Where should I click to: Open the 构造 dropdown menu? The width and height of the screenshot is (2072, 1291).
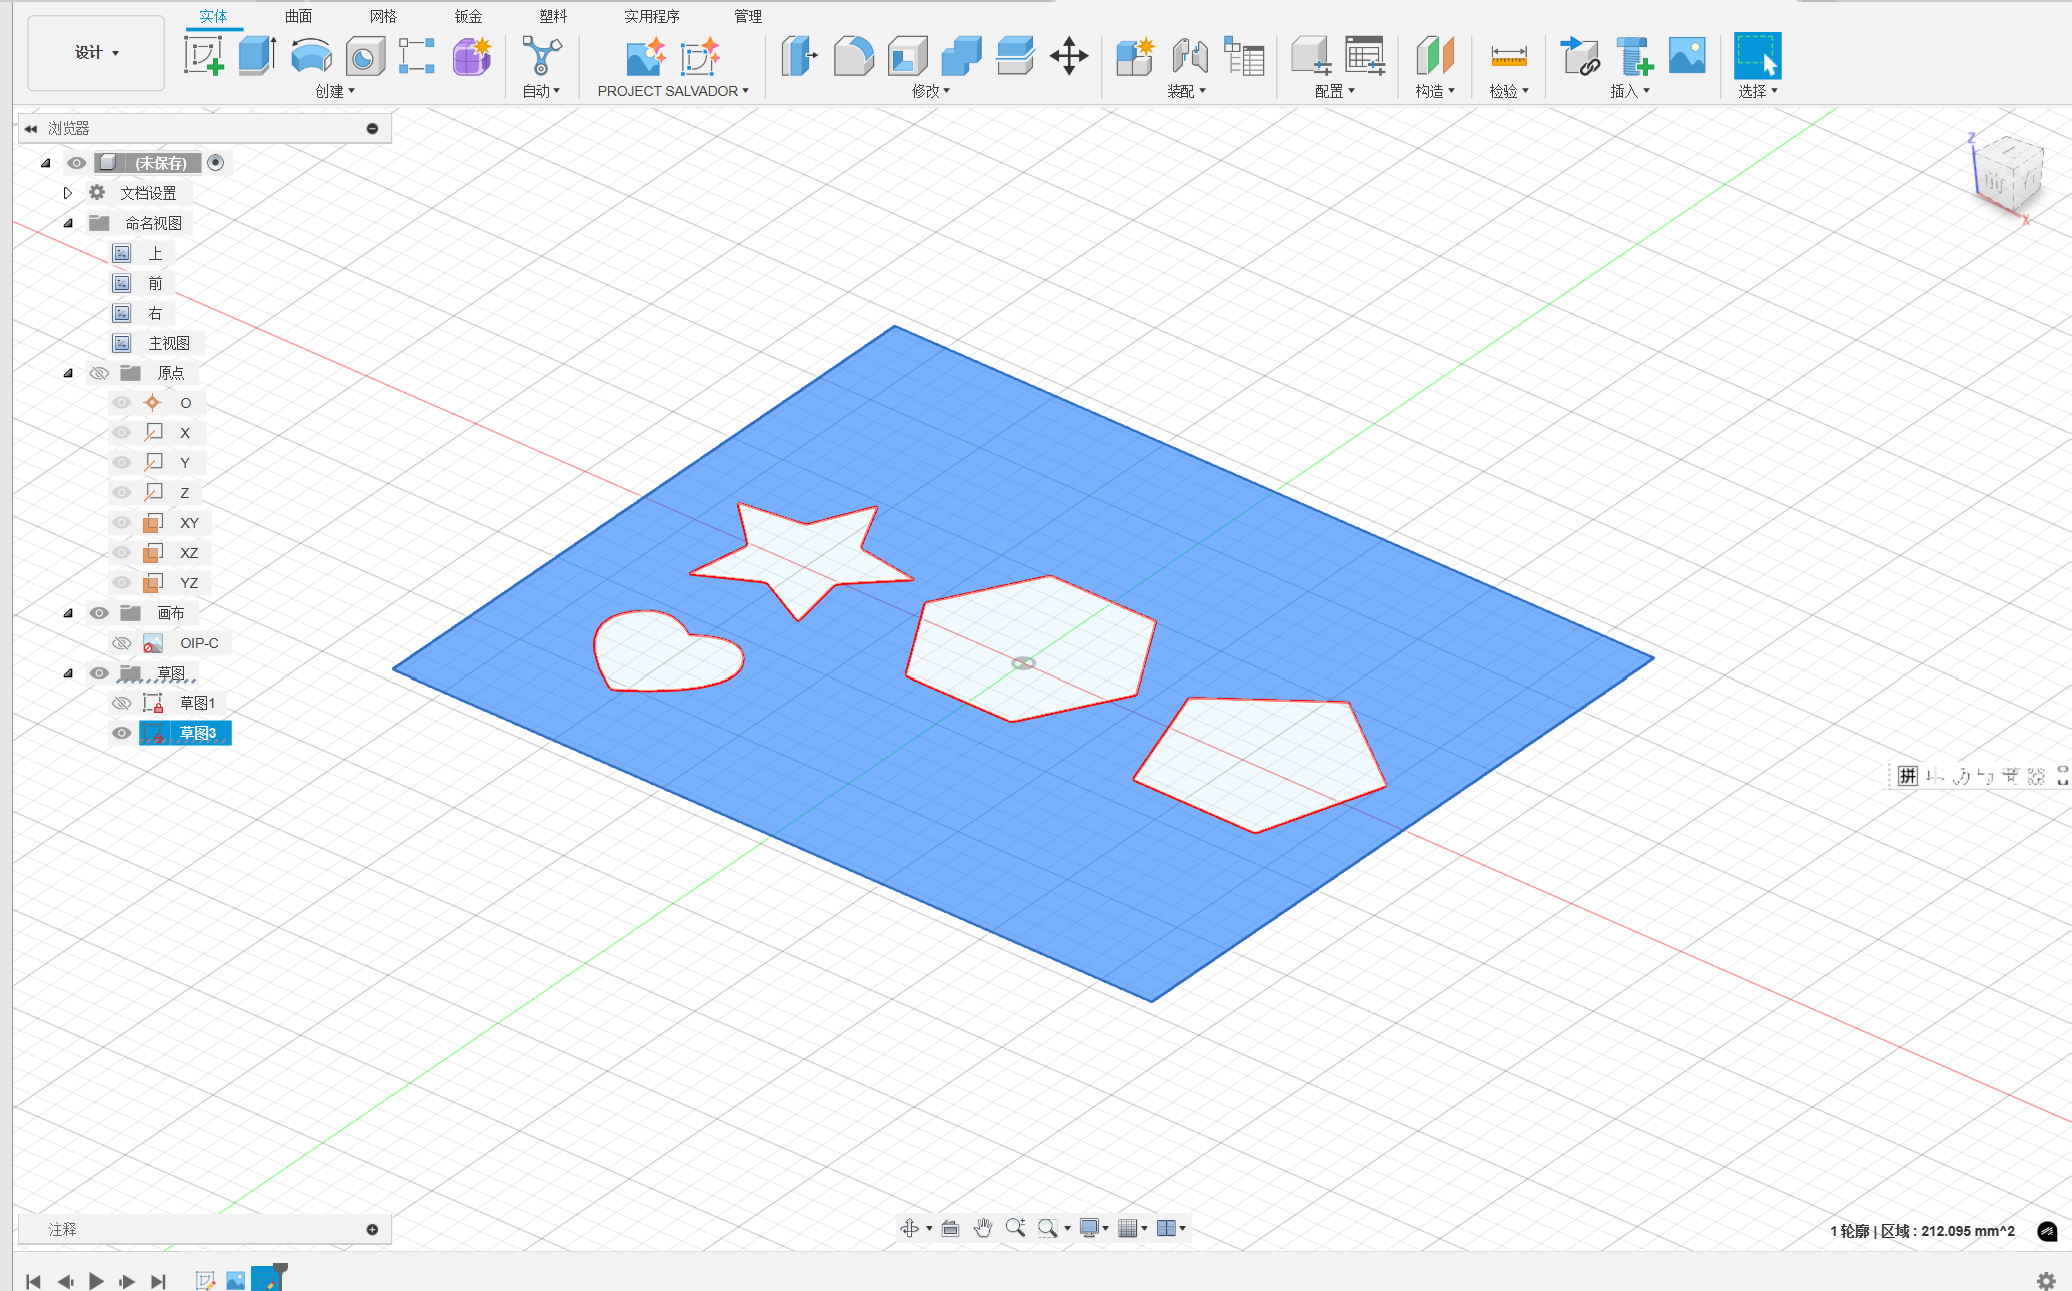point(1435,91)
